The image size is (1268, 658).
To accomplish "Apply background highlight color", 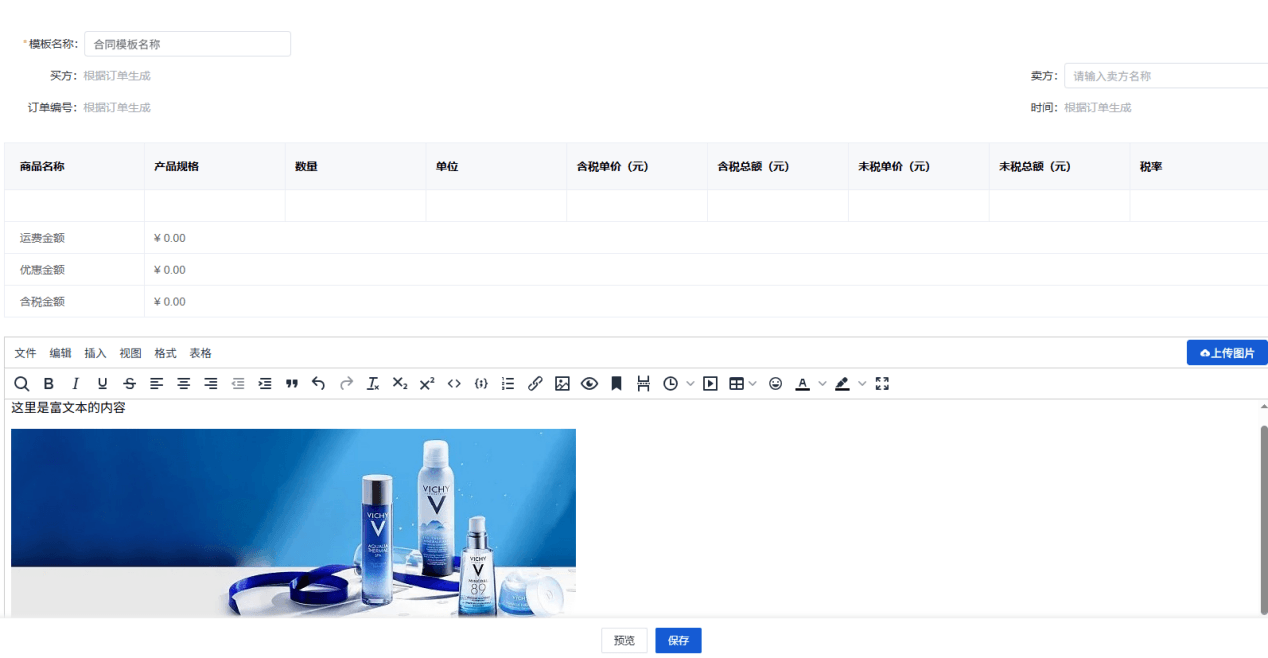I will click(842, 383).
